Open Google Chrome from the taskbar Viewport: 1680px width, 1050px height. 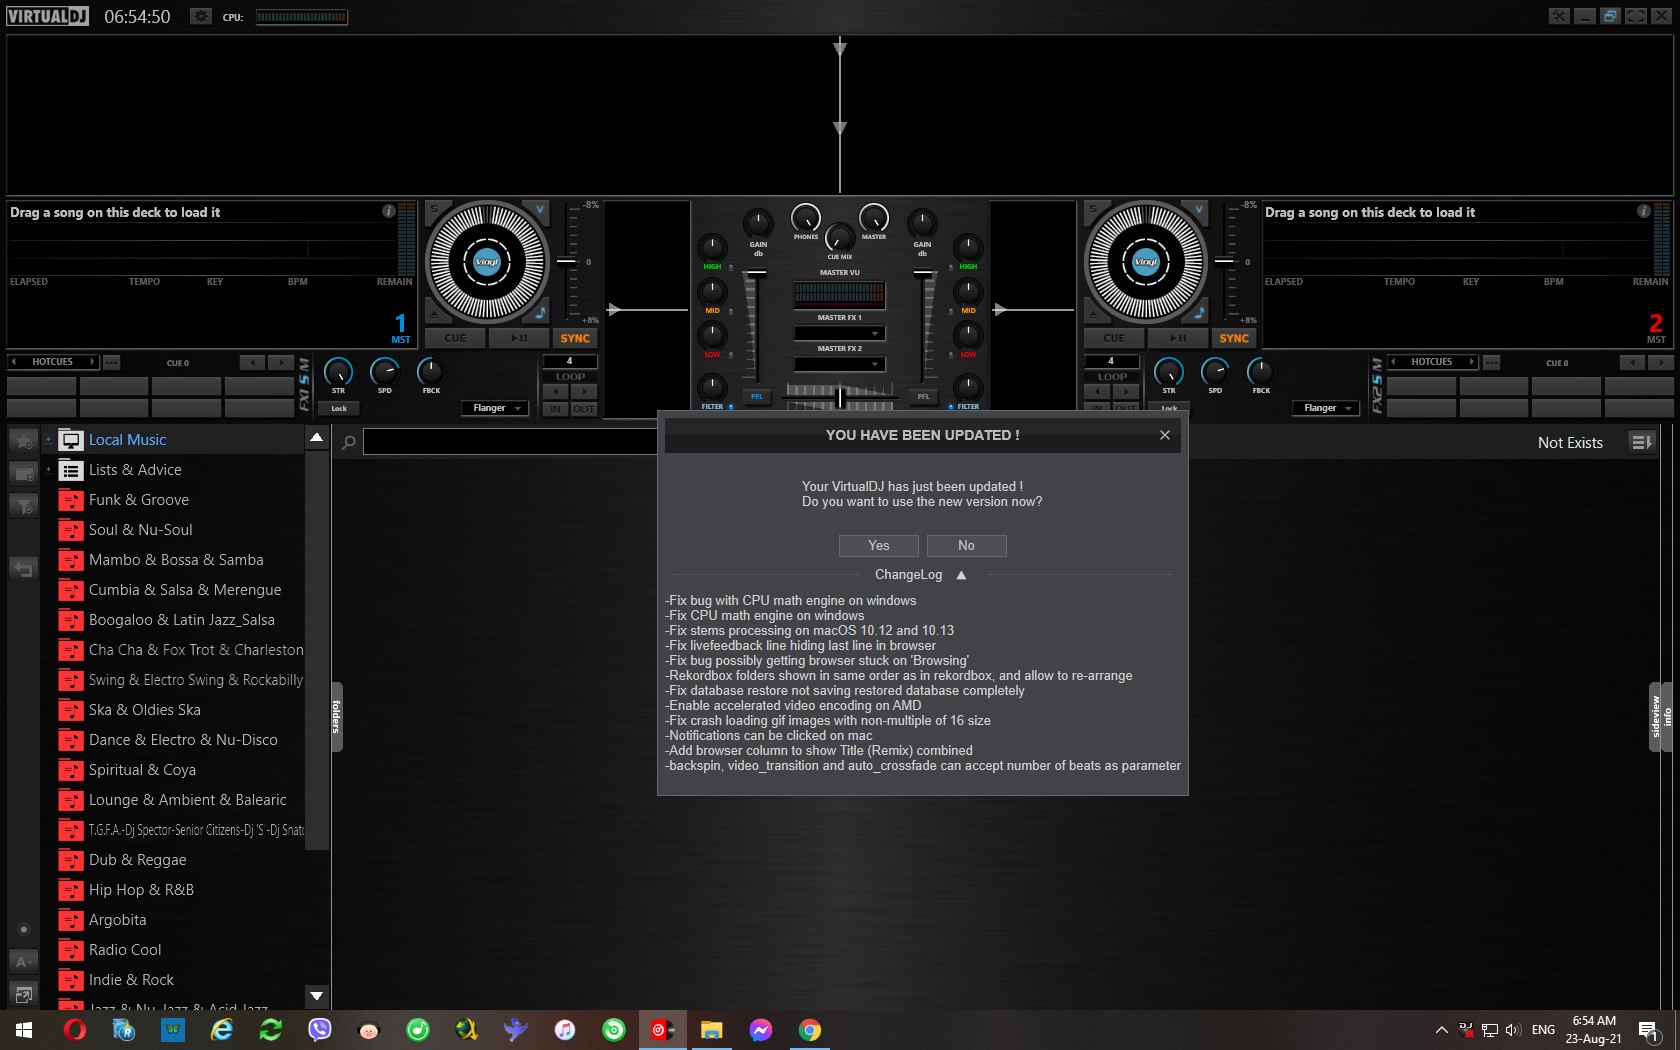810,1030
